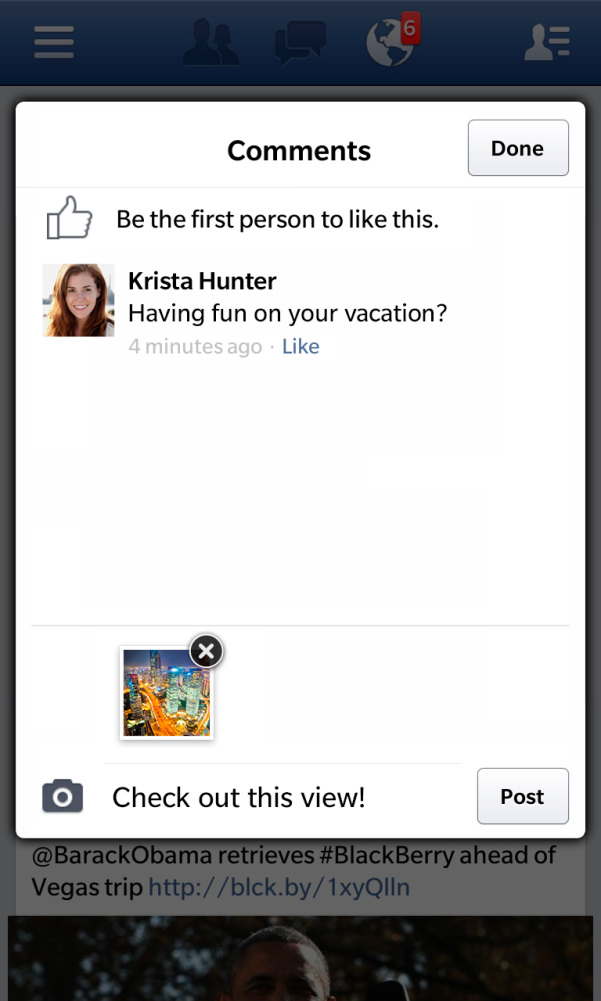This screenshot has width=601, height=1001.
Task: Open the attached city photo thumbnail
Action: click(166, 694)
